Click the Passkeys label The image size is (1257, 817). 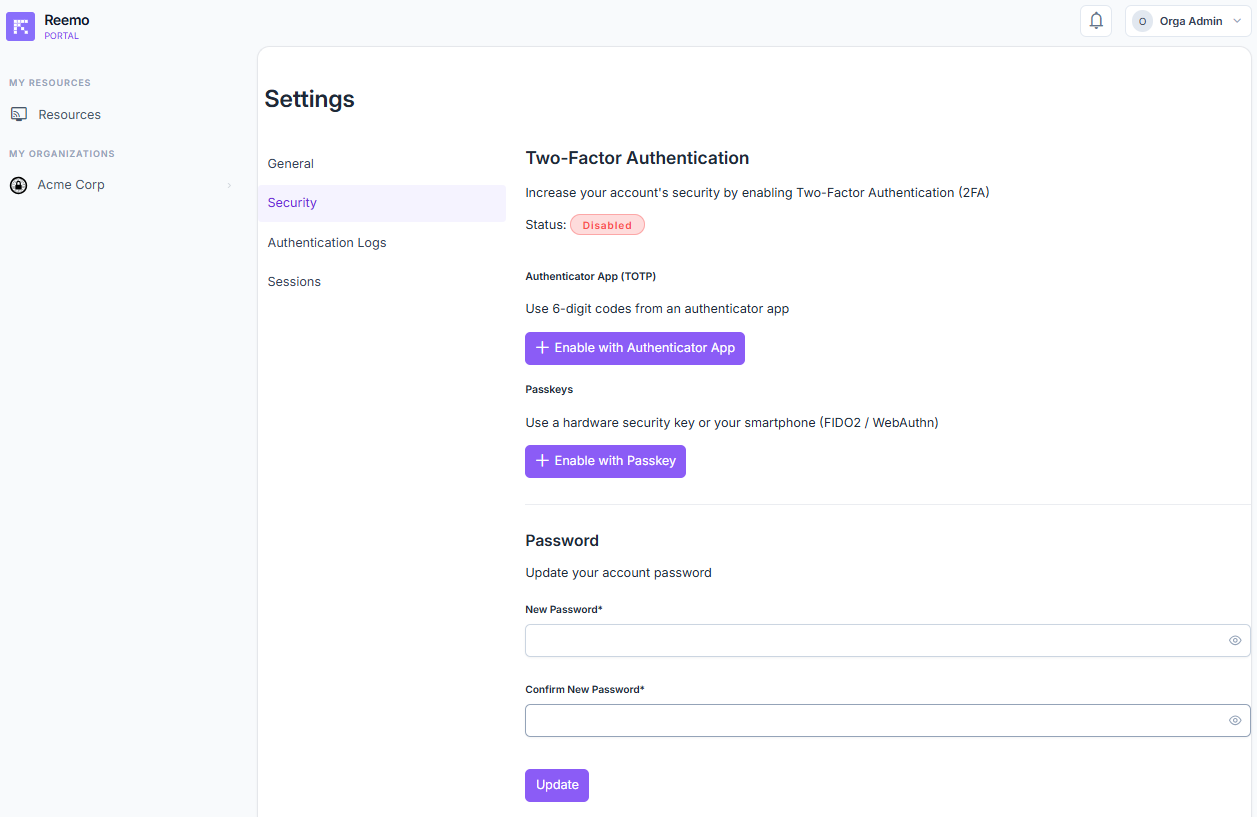[x=549, y=389]
